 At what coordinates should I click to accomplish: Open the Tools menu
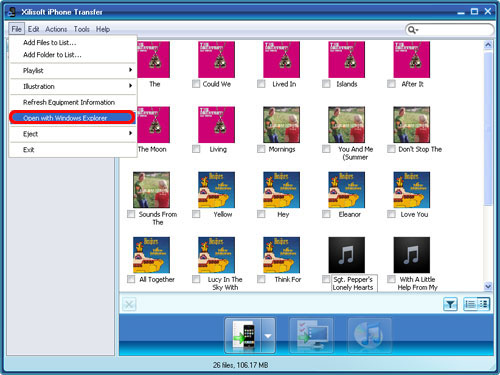[82, 29]
